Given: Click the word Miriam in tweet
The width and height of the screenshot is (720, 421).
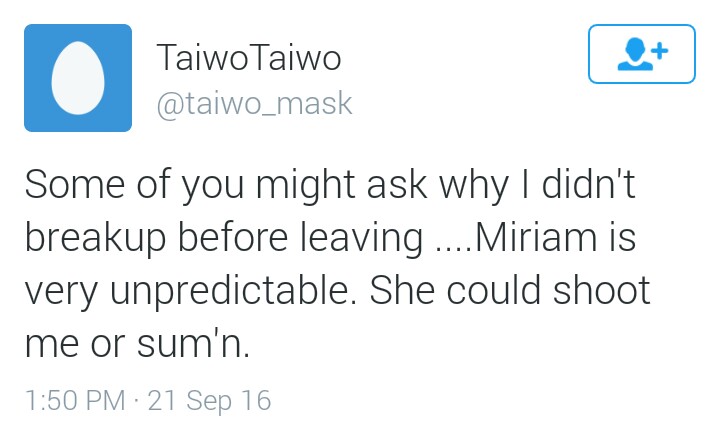Looking at the screenshot, I should tap(536, 237).
